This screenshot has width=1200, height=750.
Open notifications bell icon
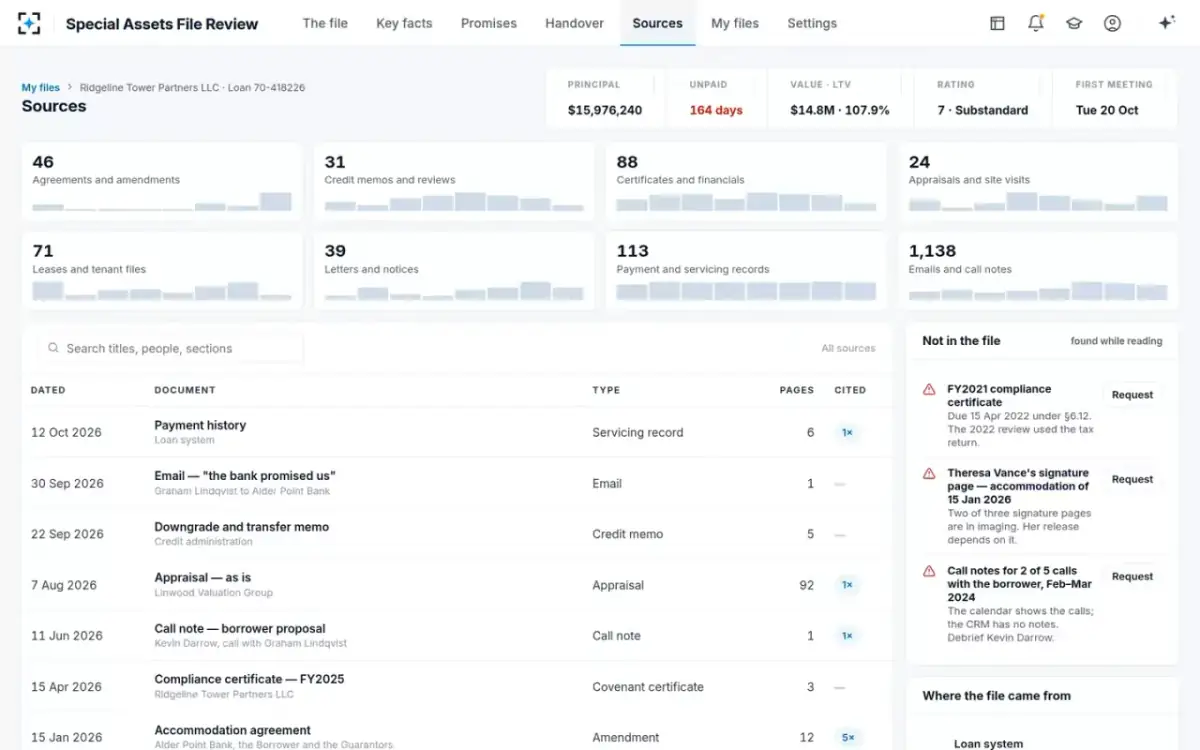pos(1036,23)
